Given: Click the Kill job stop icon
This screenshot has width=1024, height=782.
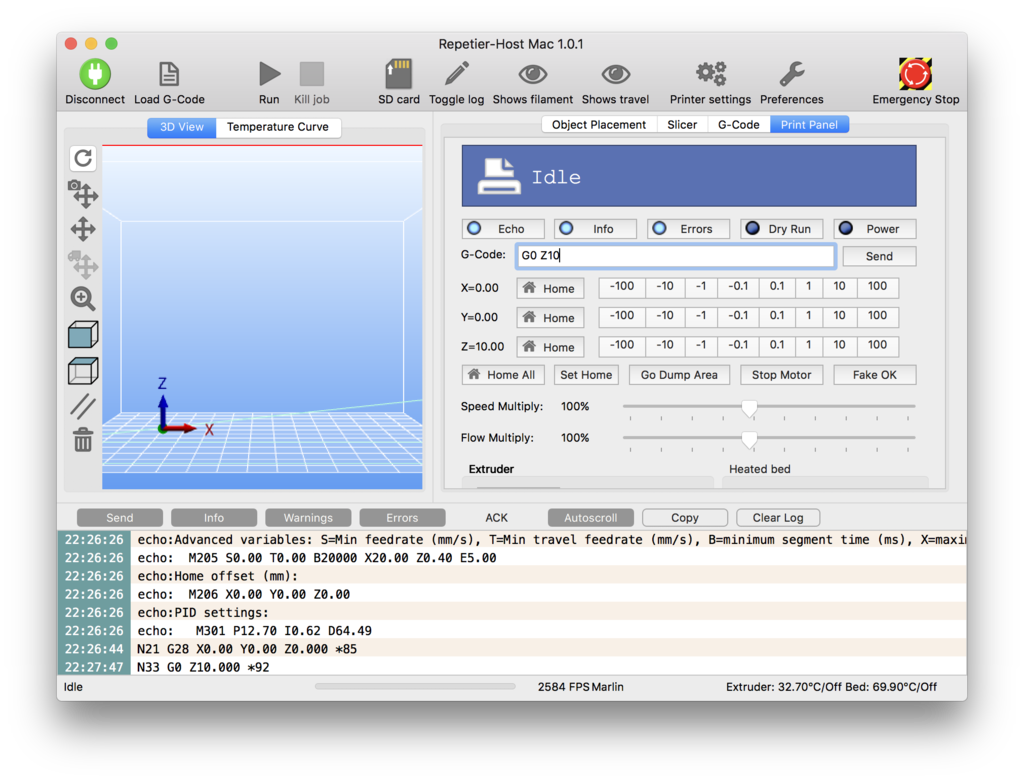Looking at the screenshot, I should tap(312, 74).
